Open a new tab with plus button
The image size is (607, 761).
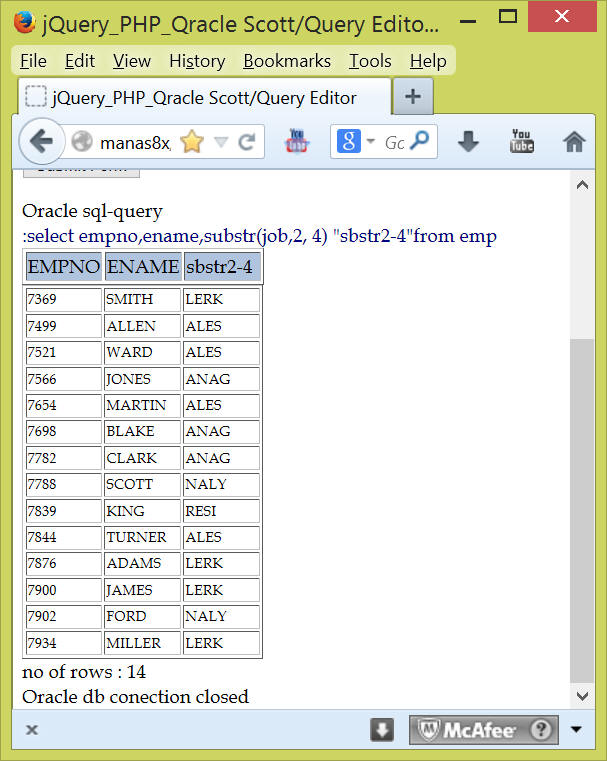pos(413,97)
